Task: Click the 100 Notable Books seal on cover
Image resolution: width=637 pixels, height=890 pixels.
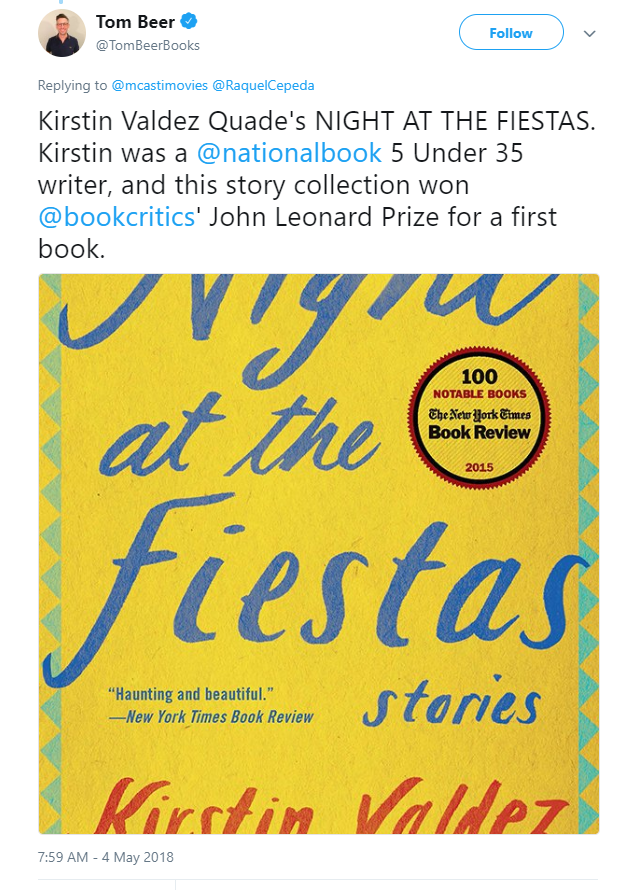Action: pyautogui.click(x=479, y=418)
